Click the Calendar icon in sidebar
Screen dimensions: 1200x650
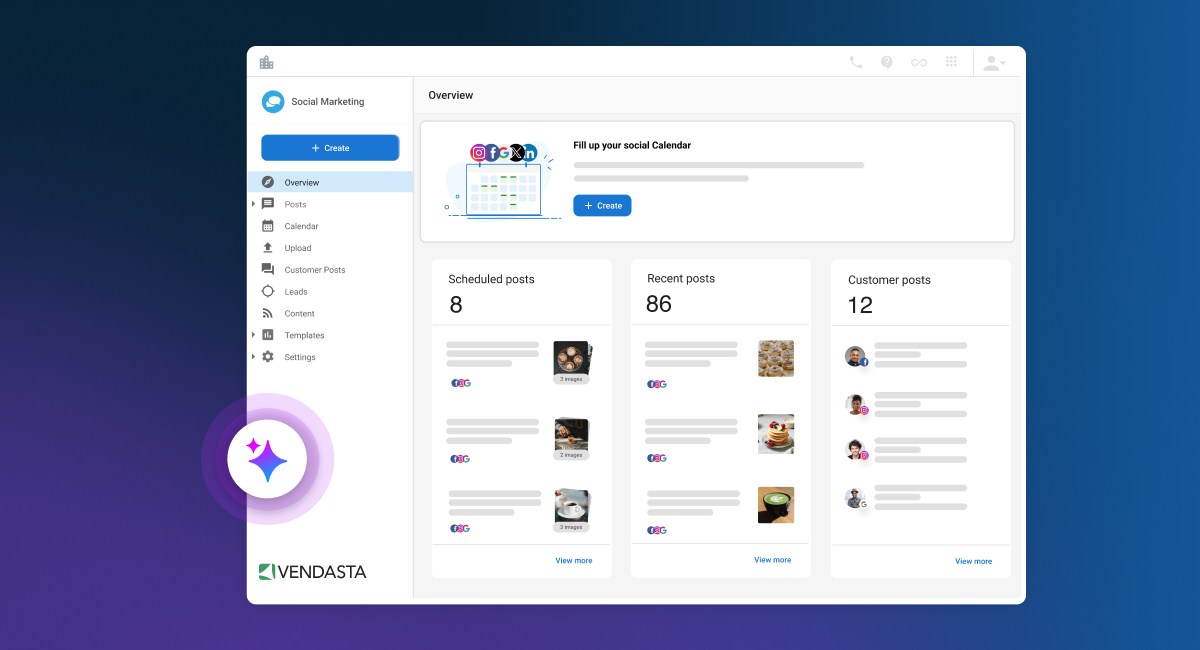(267, 226)
